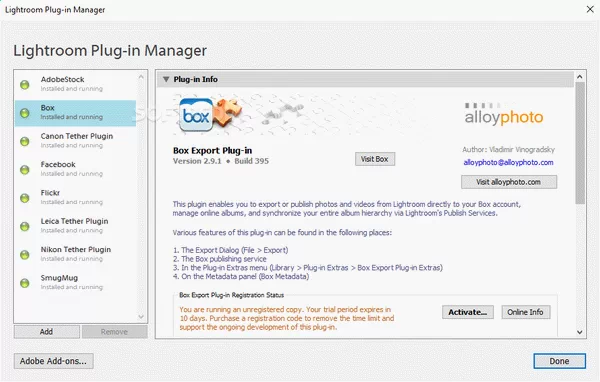This screenshot has width=600, height=382.
Task: Click the plug-in list scroll down arrow
Action: click(141, 317)
